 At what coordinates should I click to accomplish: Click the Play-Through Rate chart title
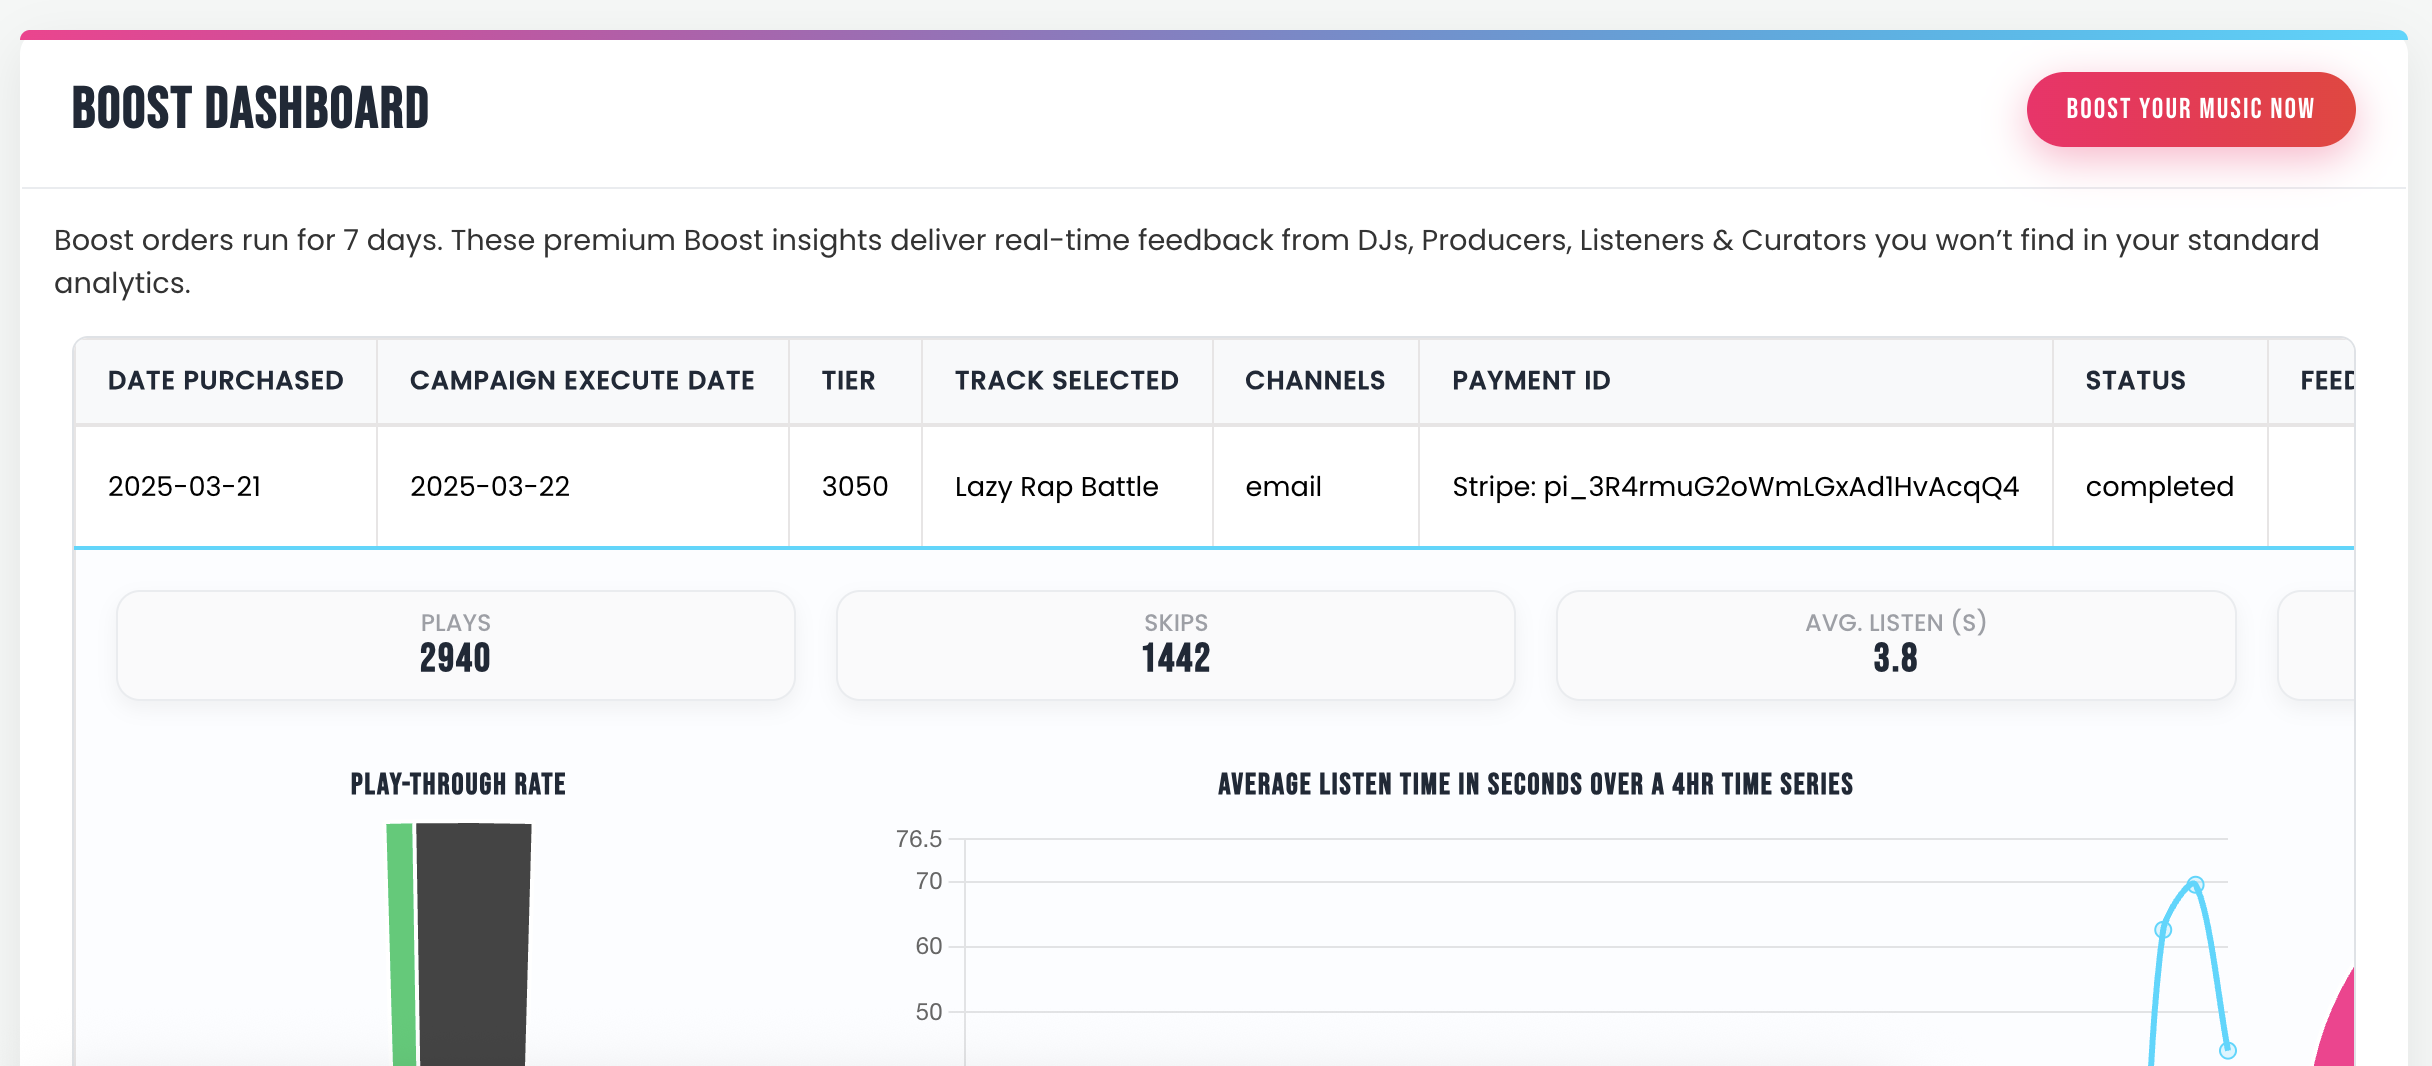(x=458, y=784)
